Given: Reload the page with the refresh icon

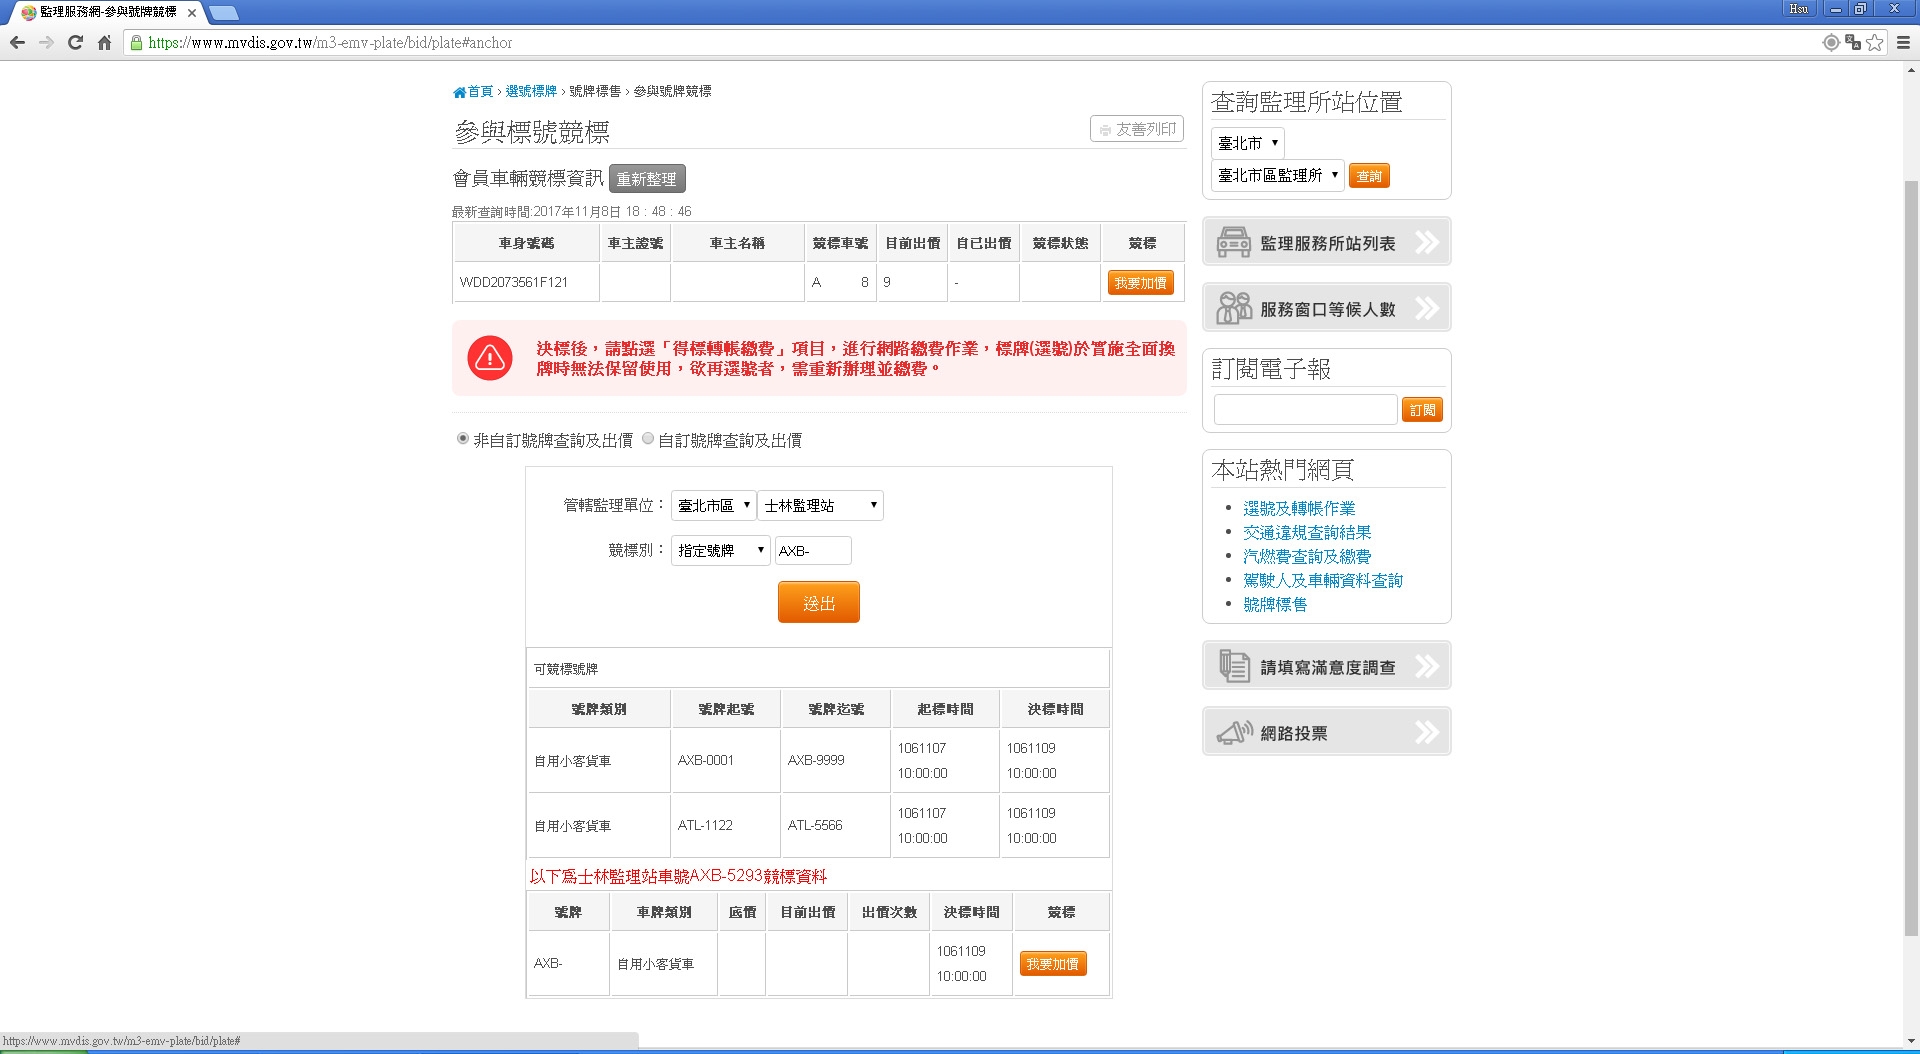Looking at the screenshot, I should [75, 43].
